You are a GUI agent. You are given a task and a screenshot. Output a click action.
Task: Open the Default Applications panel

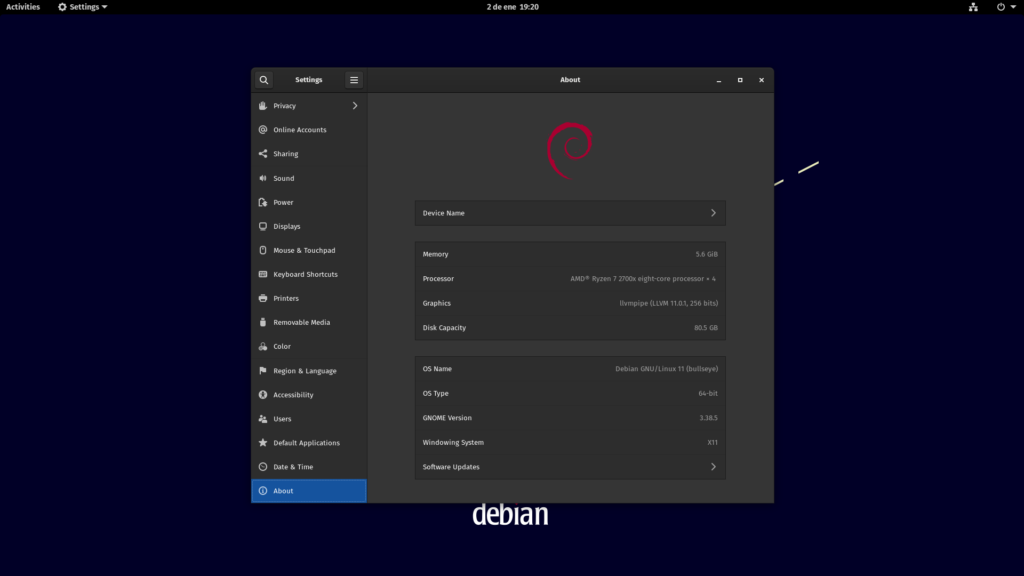(x=309, y=443)
